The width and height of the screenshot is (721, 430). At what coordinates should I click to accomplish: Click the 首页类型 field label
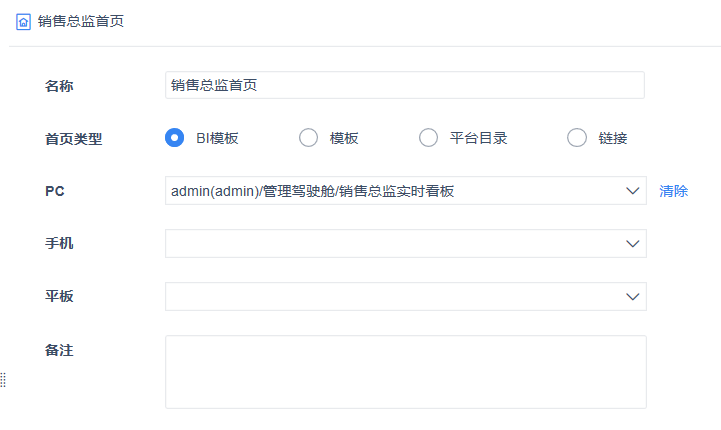tap(74, 139)
